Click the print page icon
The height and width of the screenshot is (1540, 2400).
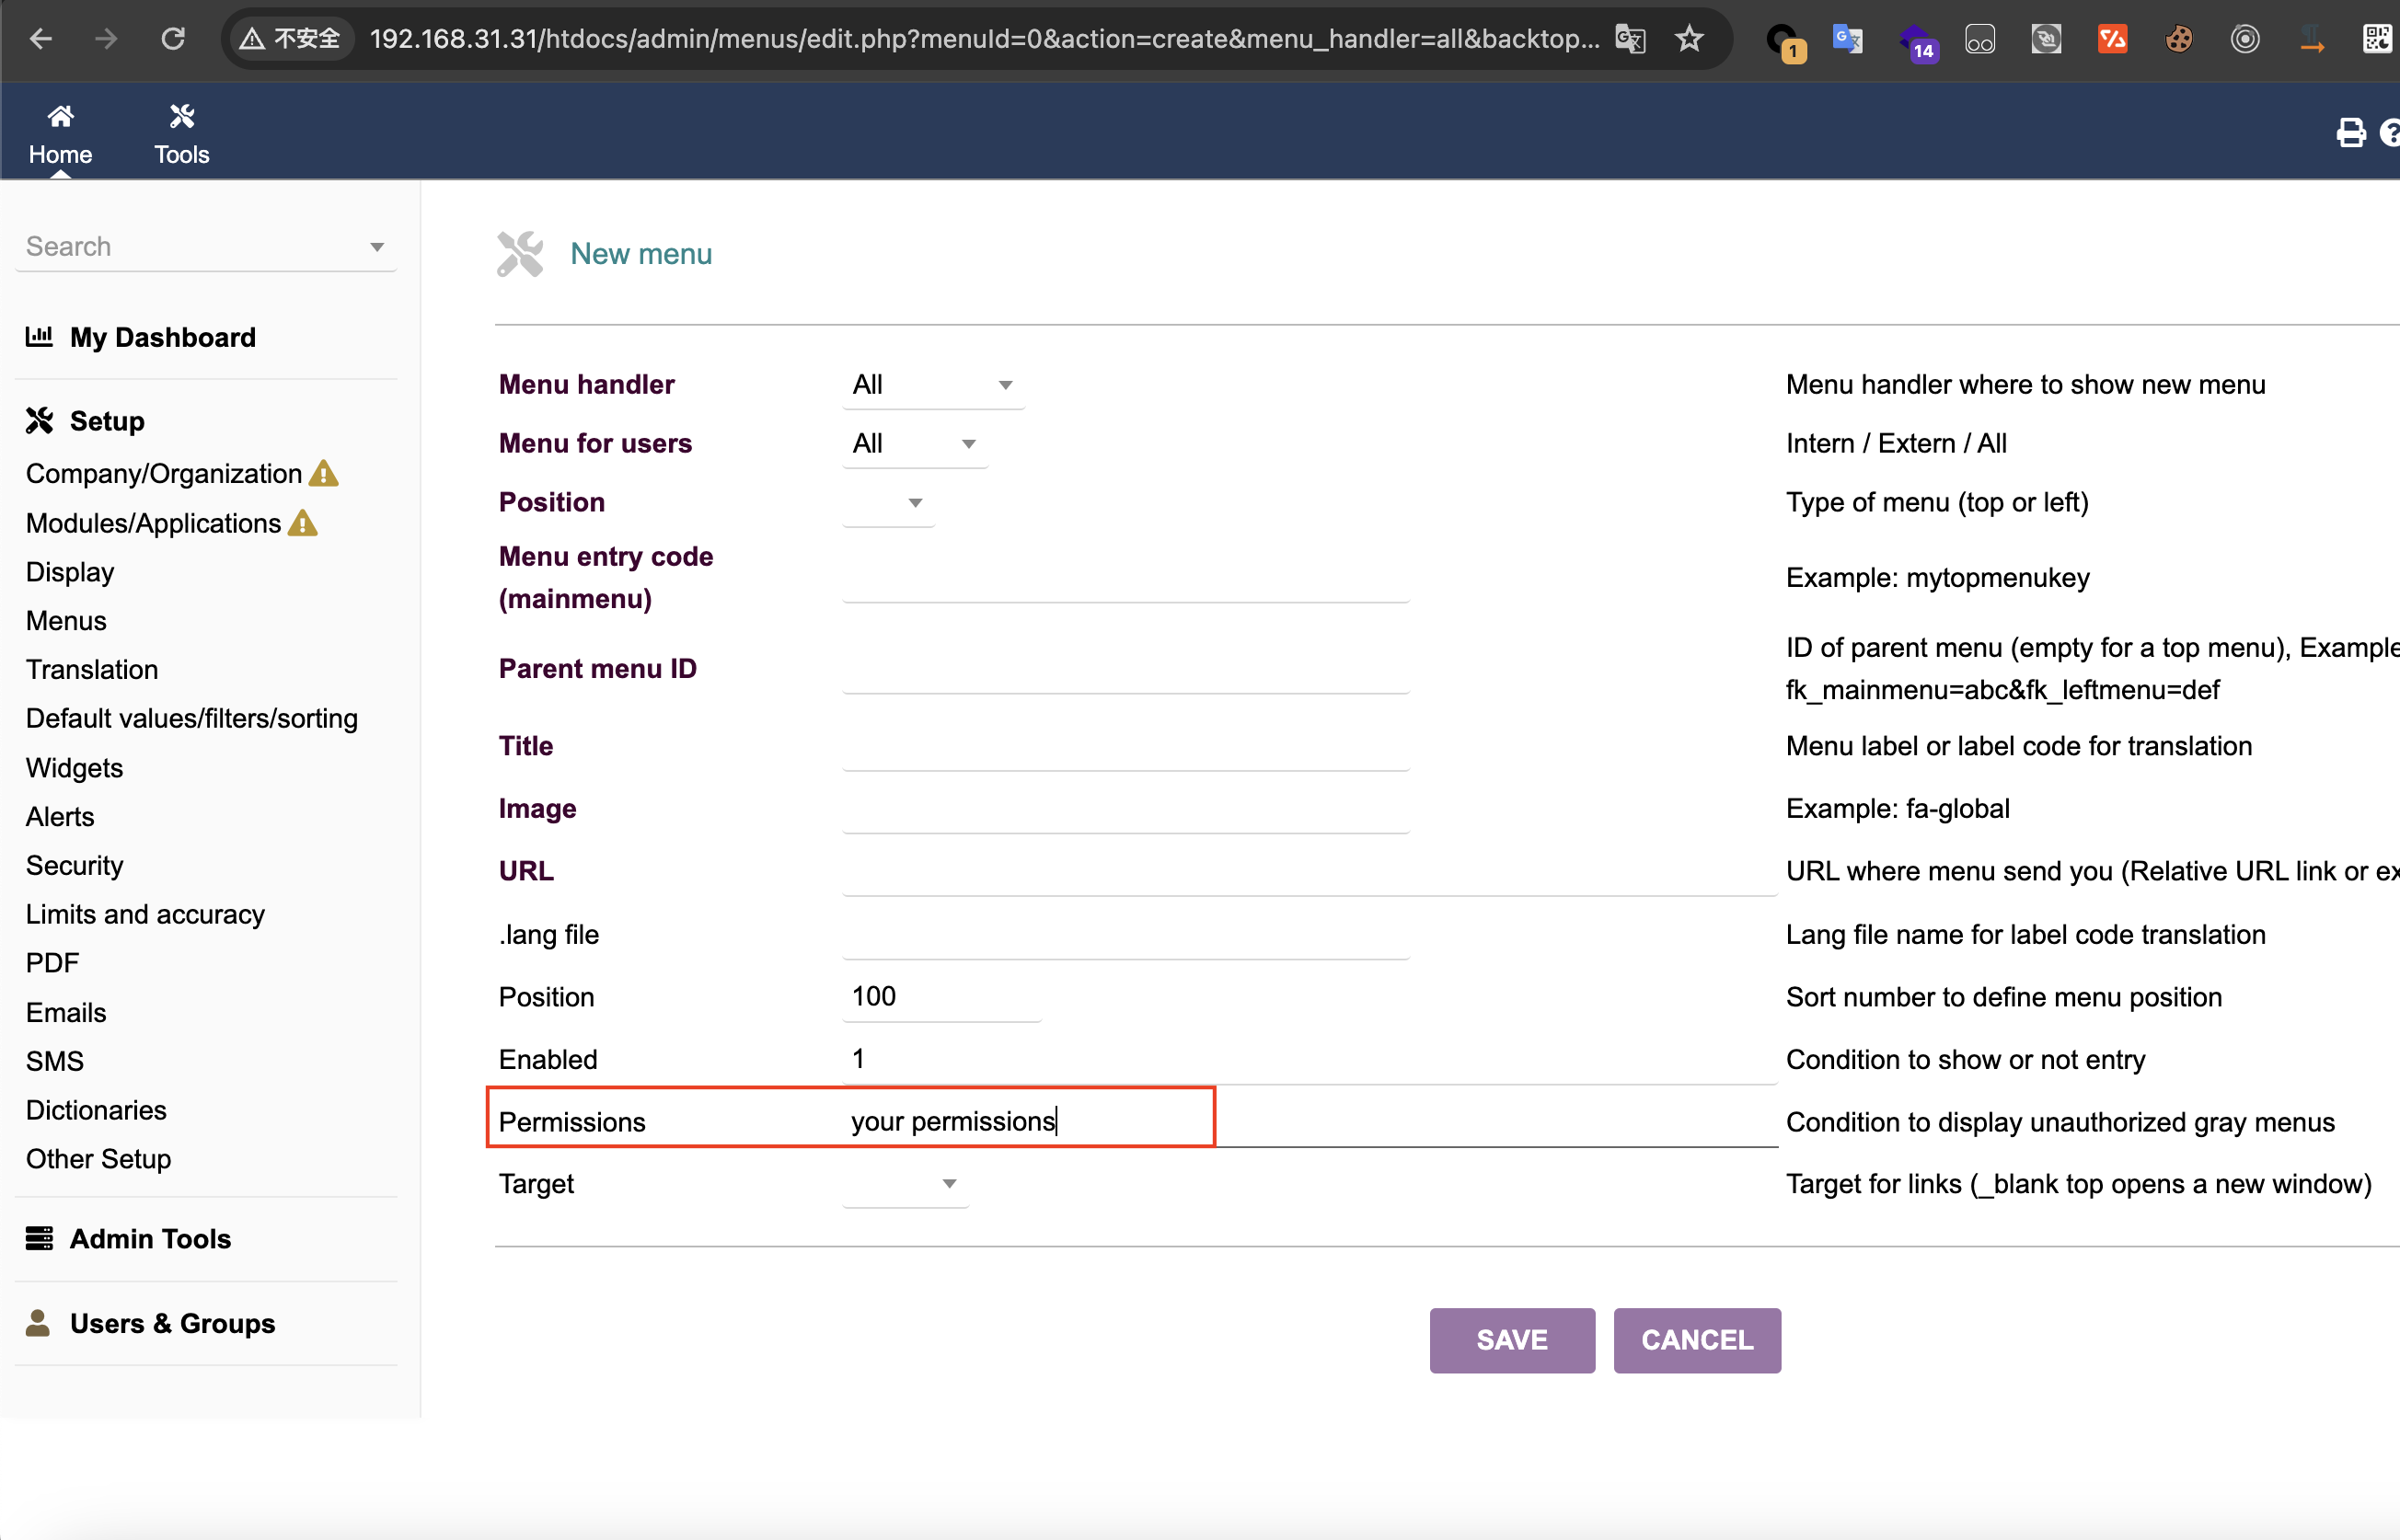click(2350, 132)
